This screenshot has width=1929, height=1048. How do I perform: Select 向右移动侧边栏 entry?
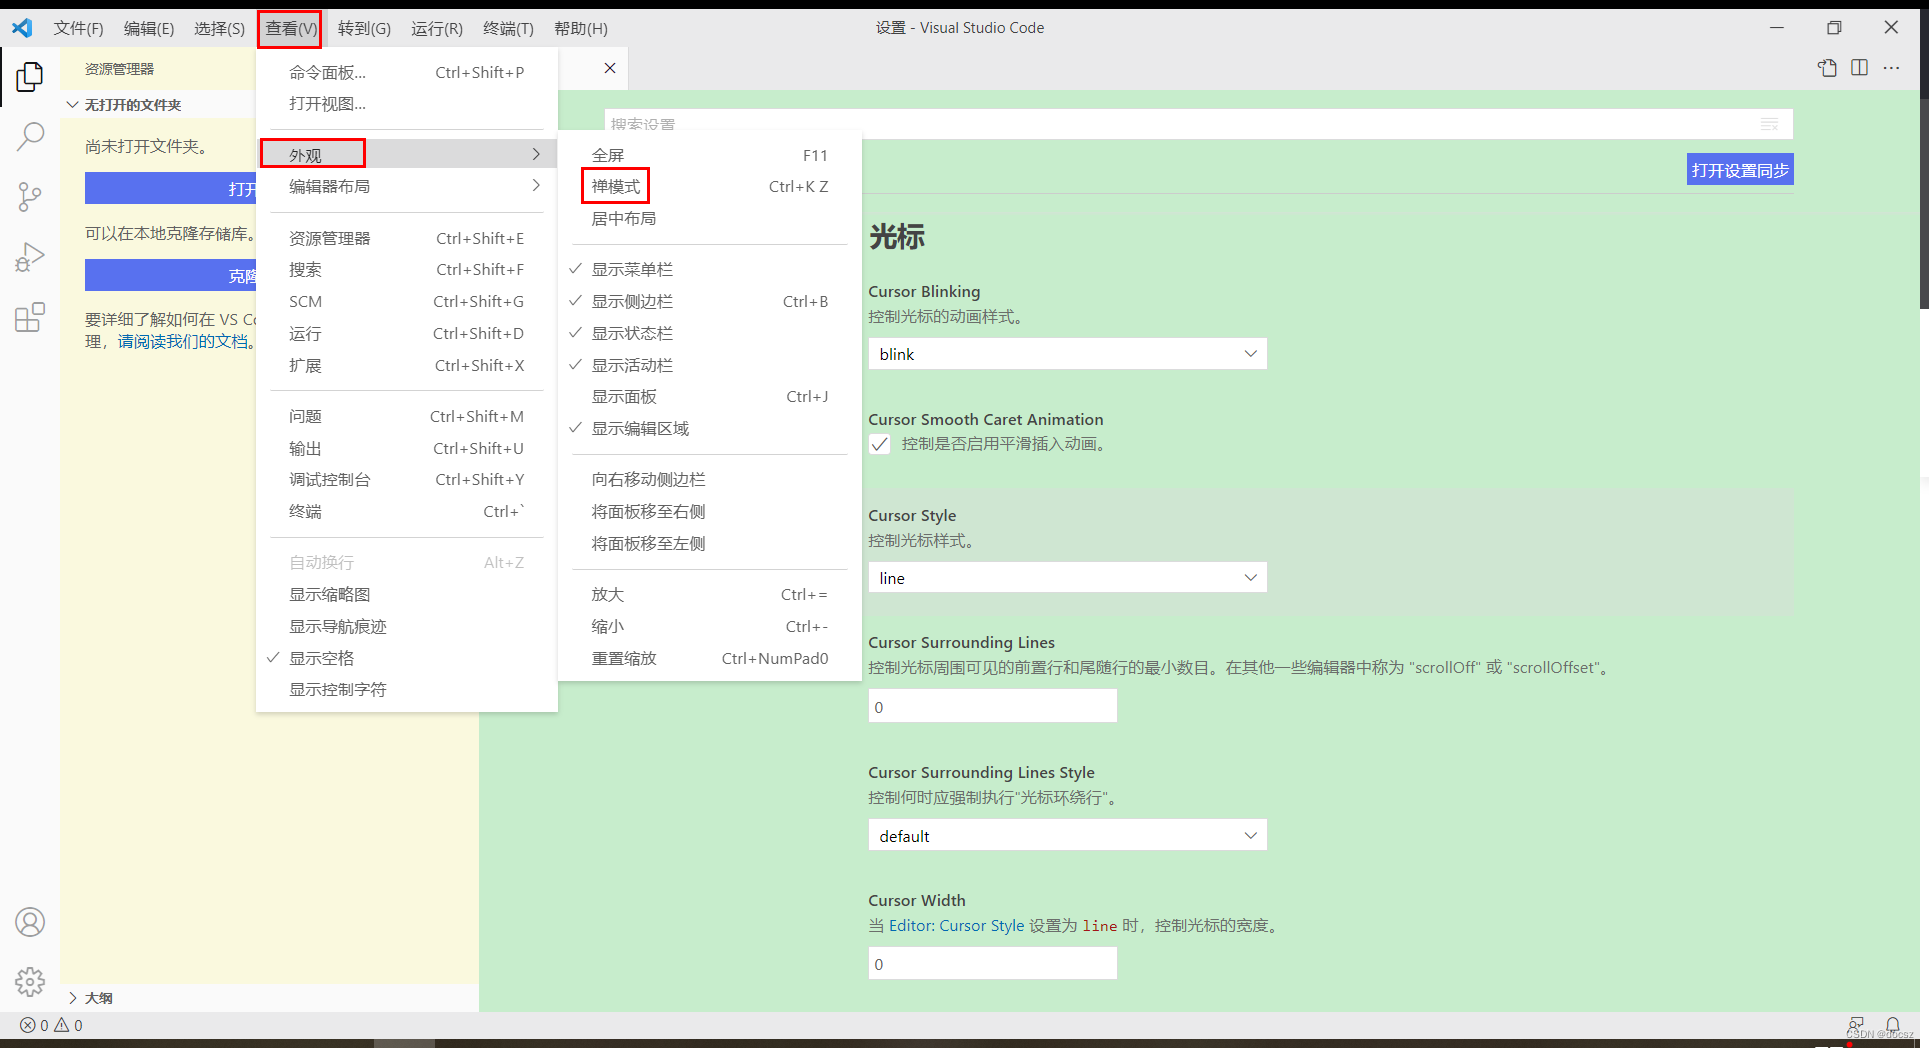[709, 479]
